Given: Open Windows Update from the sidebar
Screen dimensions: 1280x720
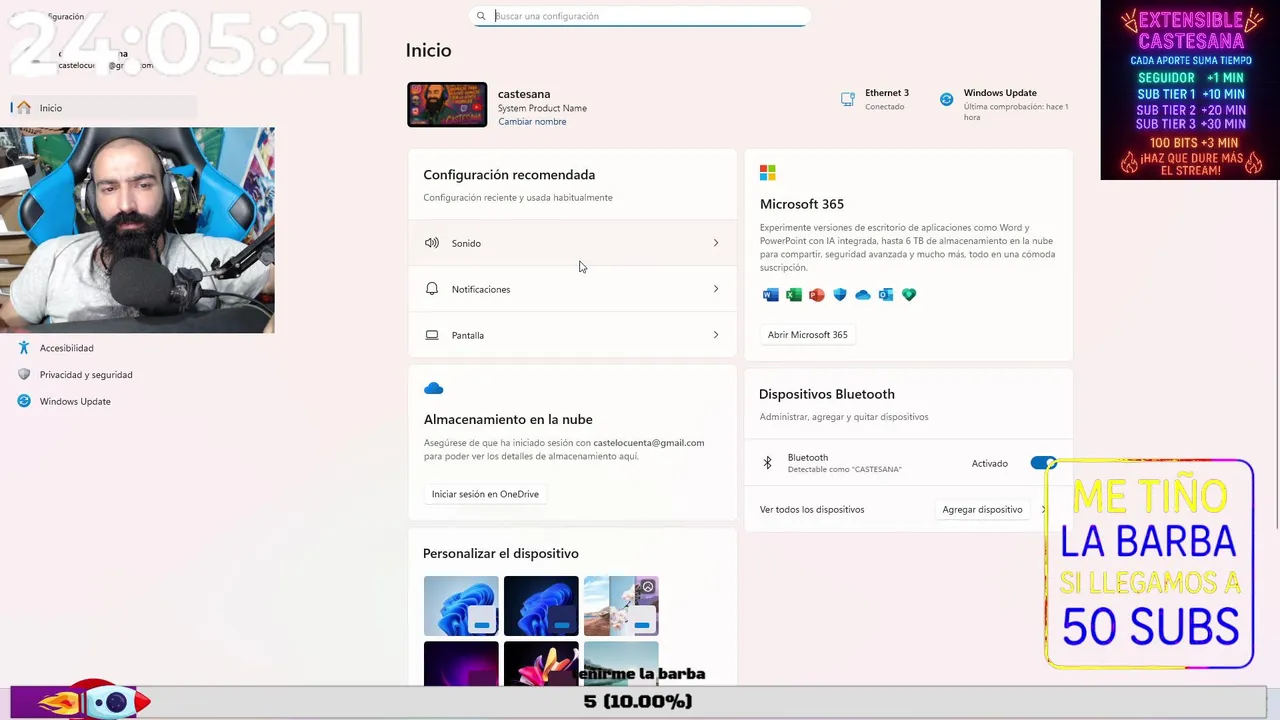Looking at the screenshot, I should coord(75,401).
